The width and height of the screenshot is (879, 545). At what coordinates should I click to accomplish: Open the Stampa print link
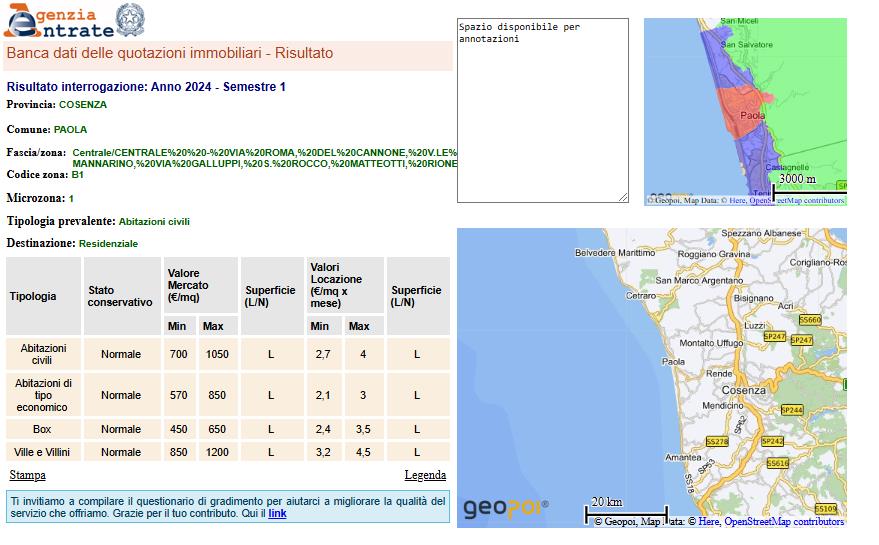(27, 475)
